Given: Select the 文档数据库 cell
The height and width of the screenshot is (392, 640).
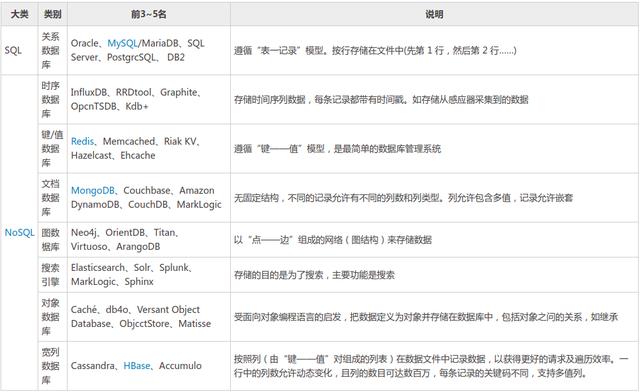Looking at the screenshot, I should [53, 198].
